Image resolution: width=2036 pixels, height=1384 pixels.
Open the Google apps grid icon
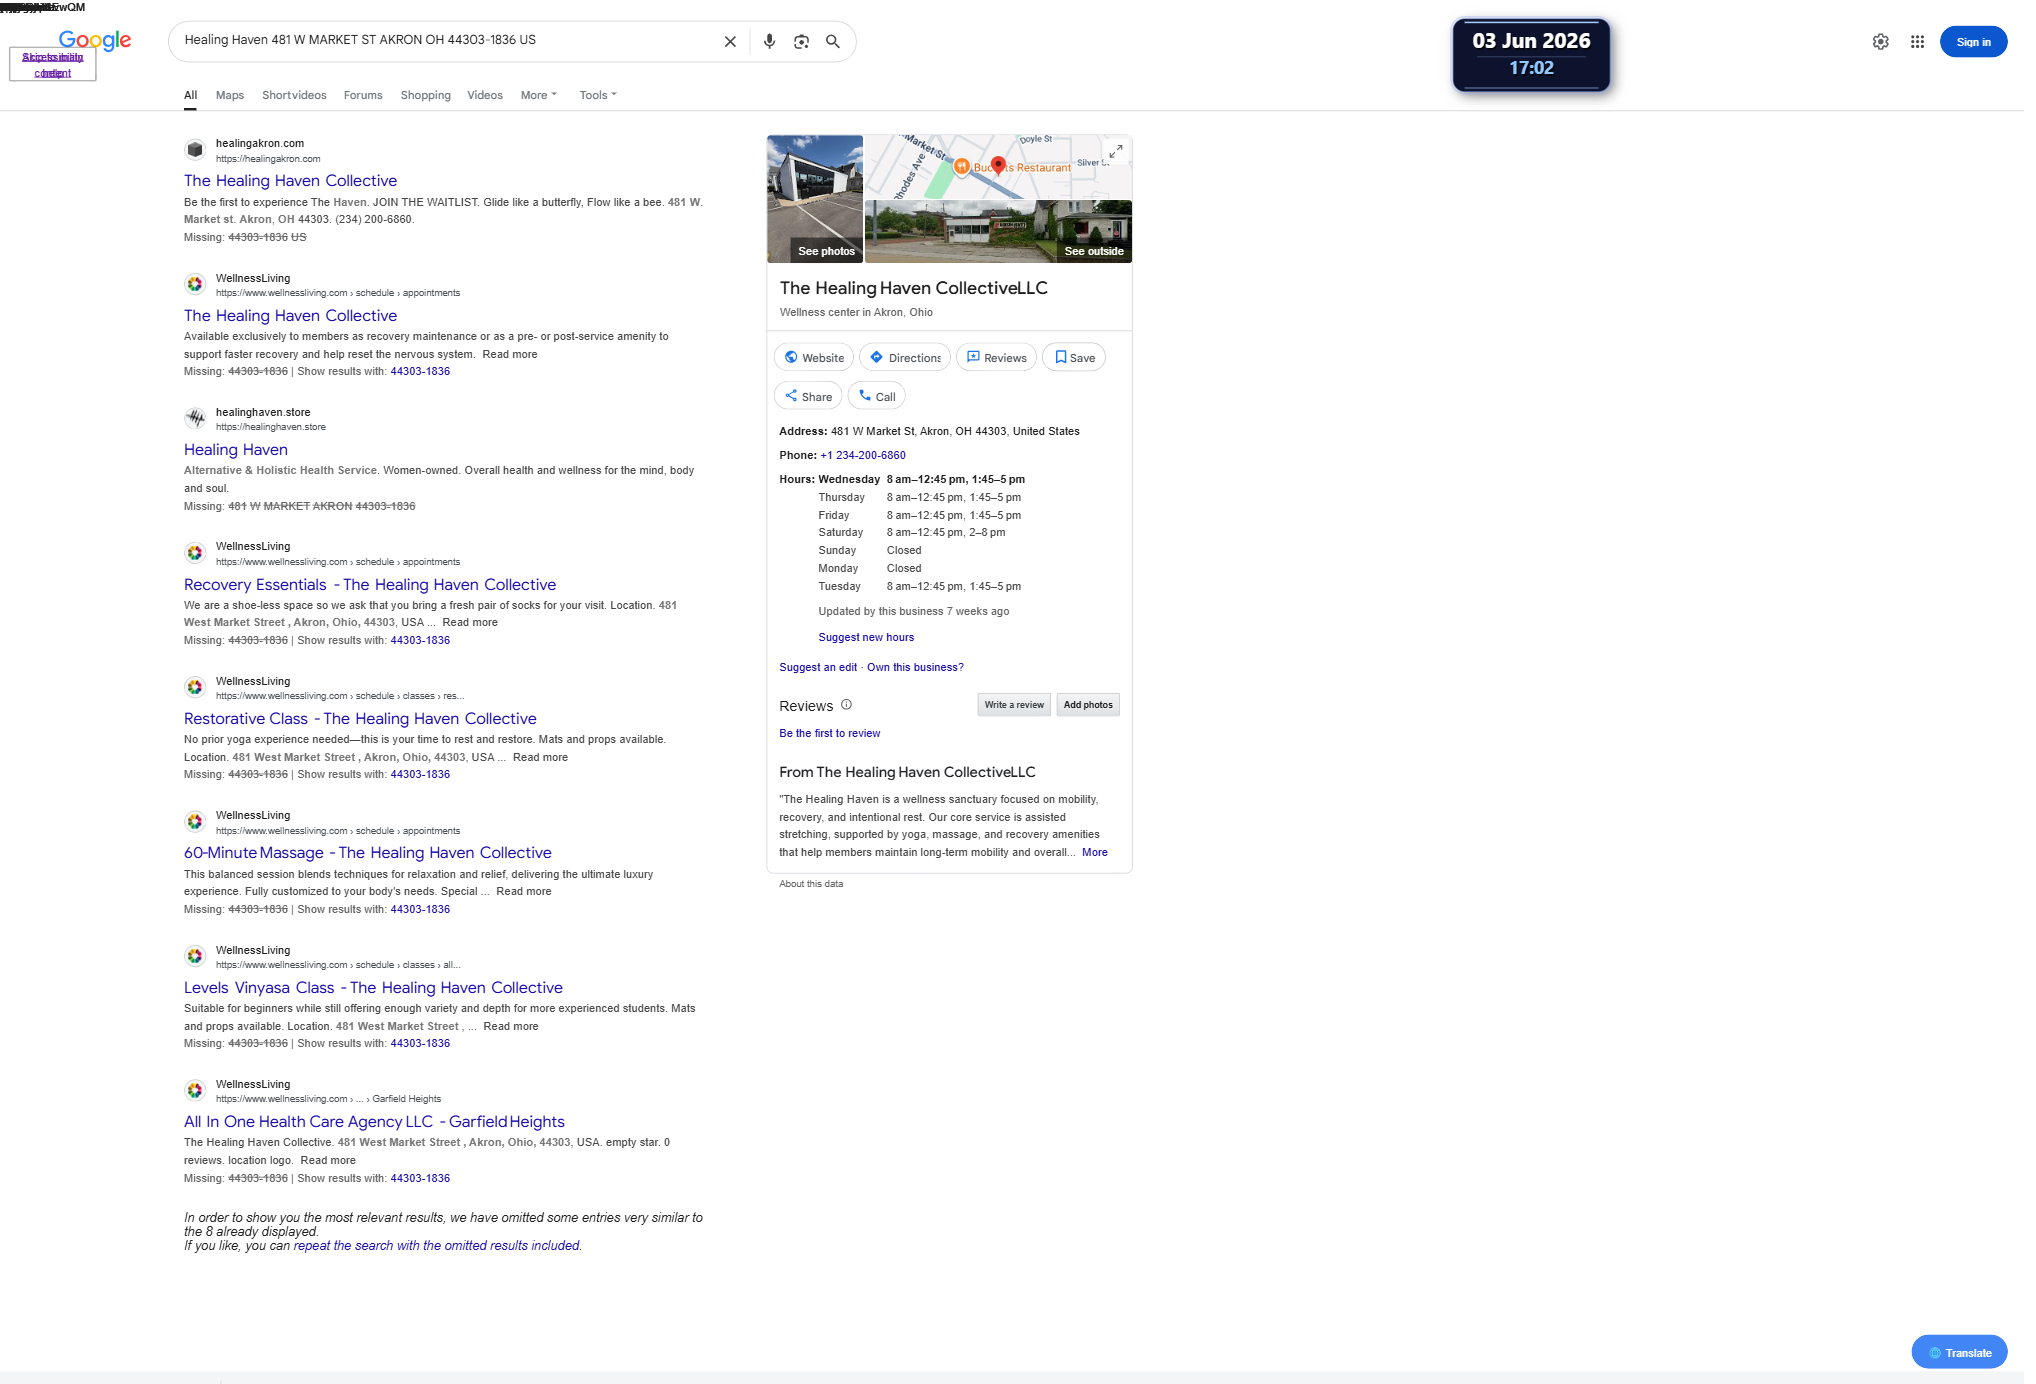(1917, 42)
